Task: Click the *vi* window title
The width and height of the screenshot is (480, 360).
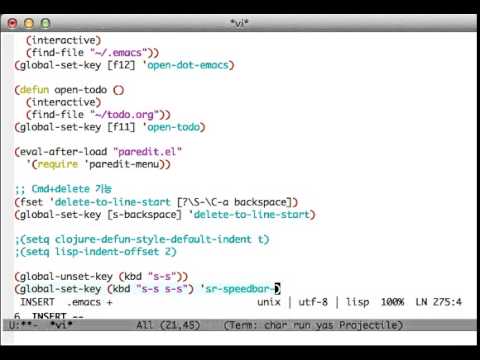Action: 239,23
